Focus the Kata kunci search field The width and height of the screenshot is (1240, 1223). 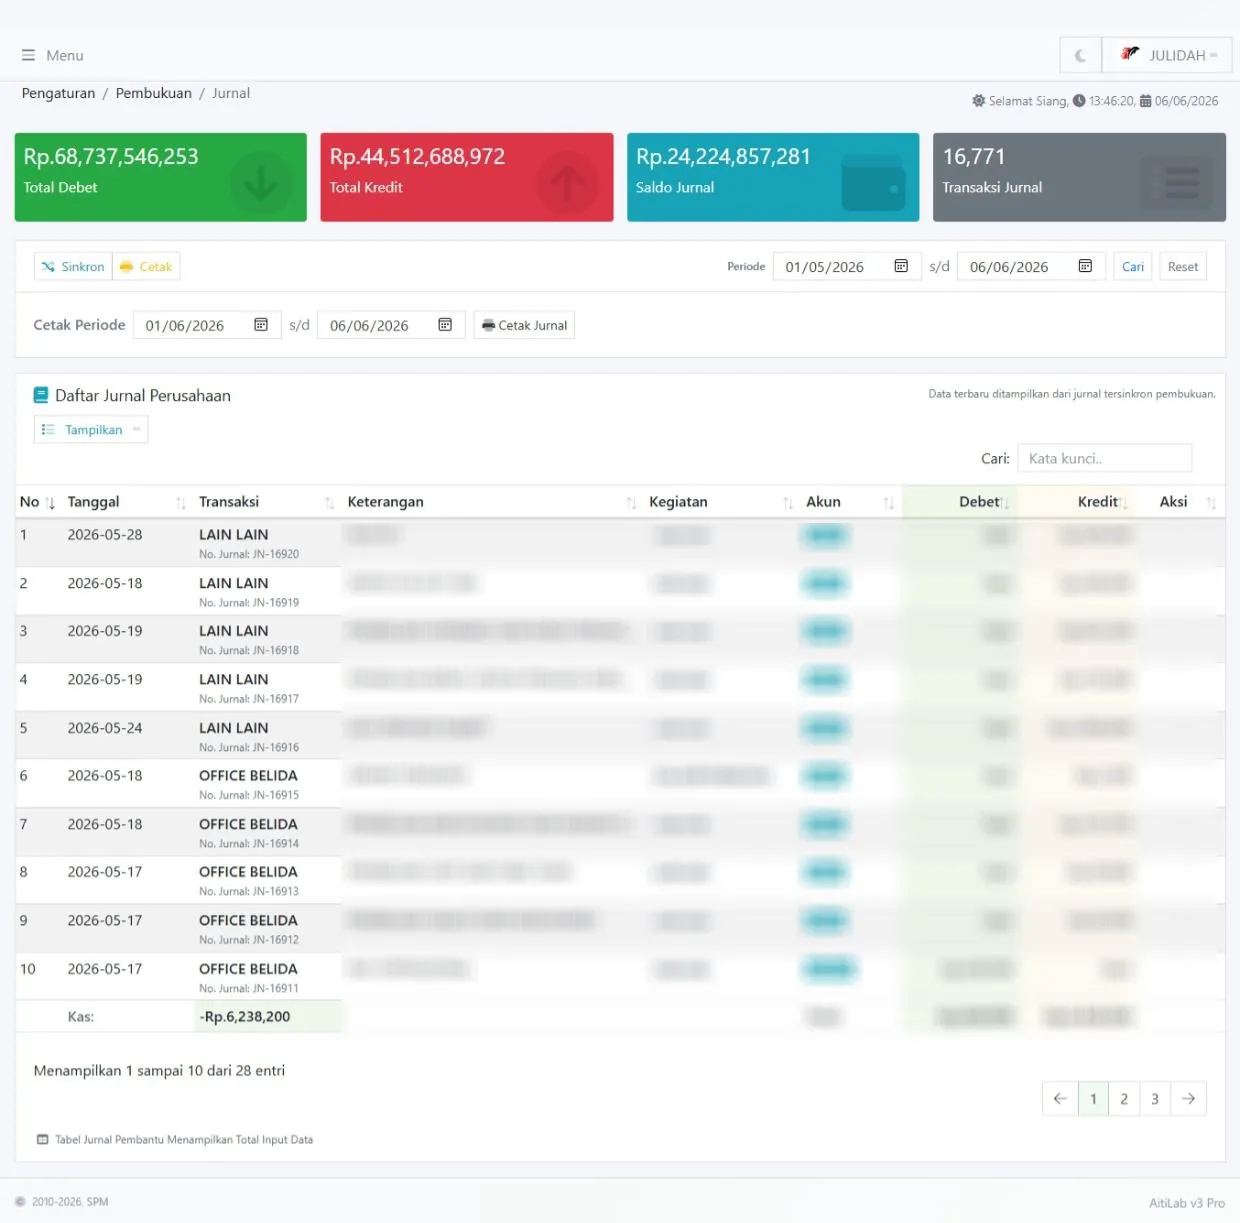[1105, 458]
